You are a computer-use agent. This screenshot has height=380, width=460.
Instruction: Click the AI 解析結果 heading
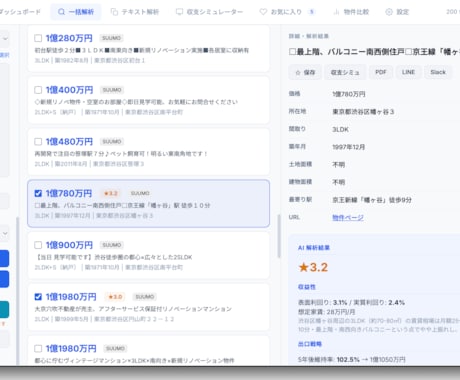314,248
